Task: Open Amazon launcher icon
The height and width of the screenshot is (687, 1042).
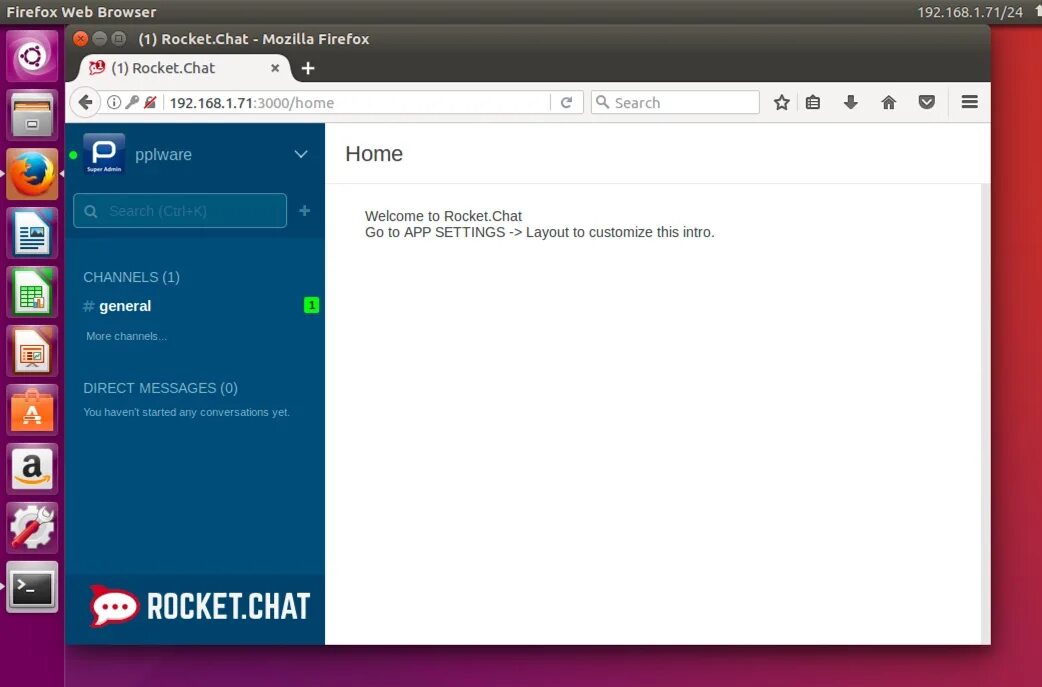Action: click(x=32, y=469)
